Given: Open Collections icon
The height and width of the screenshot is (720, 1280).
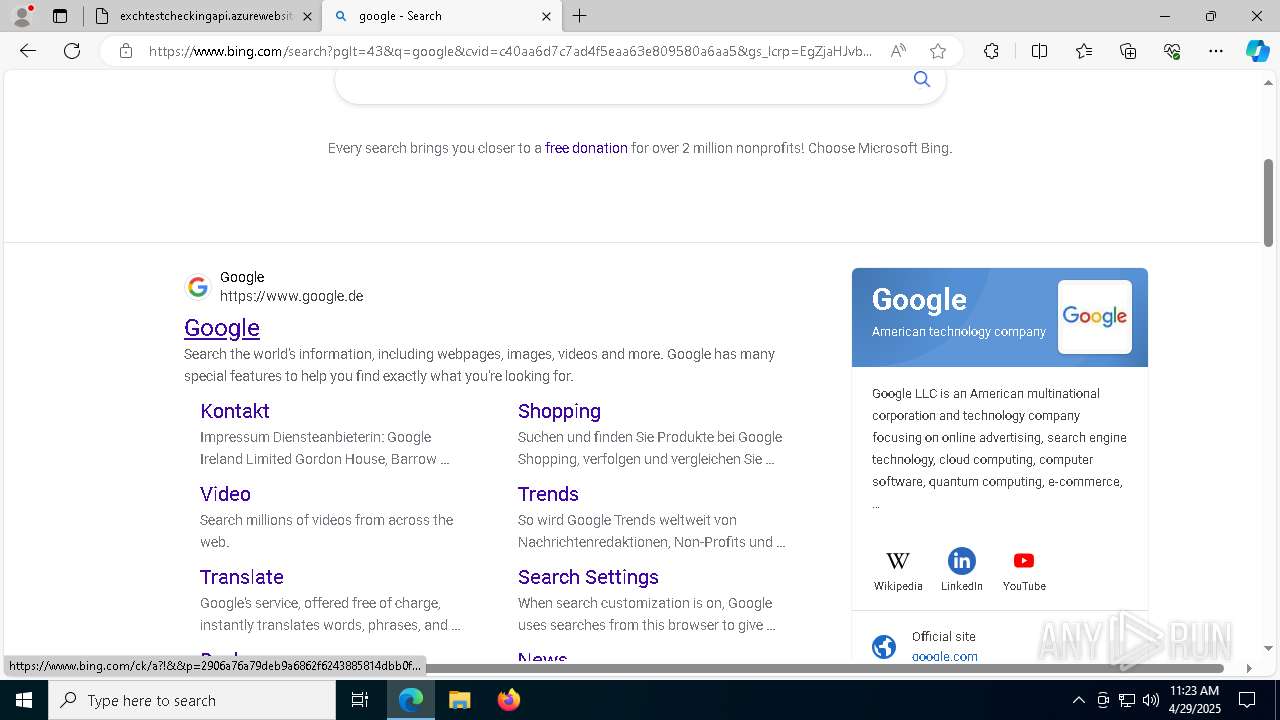Looking at the screenshot, I should (1128, 51).
